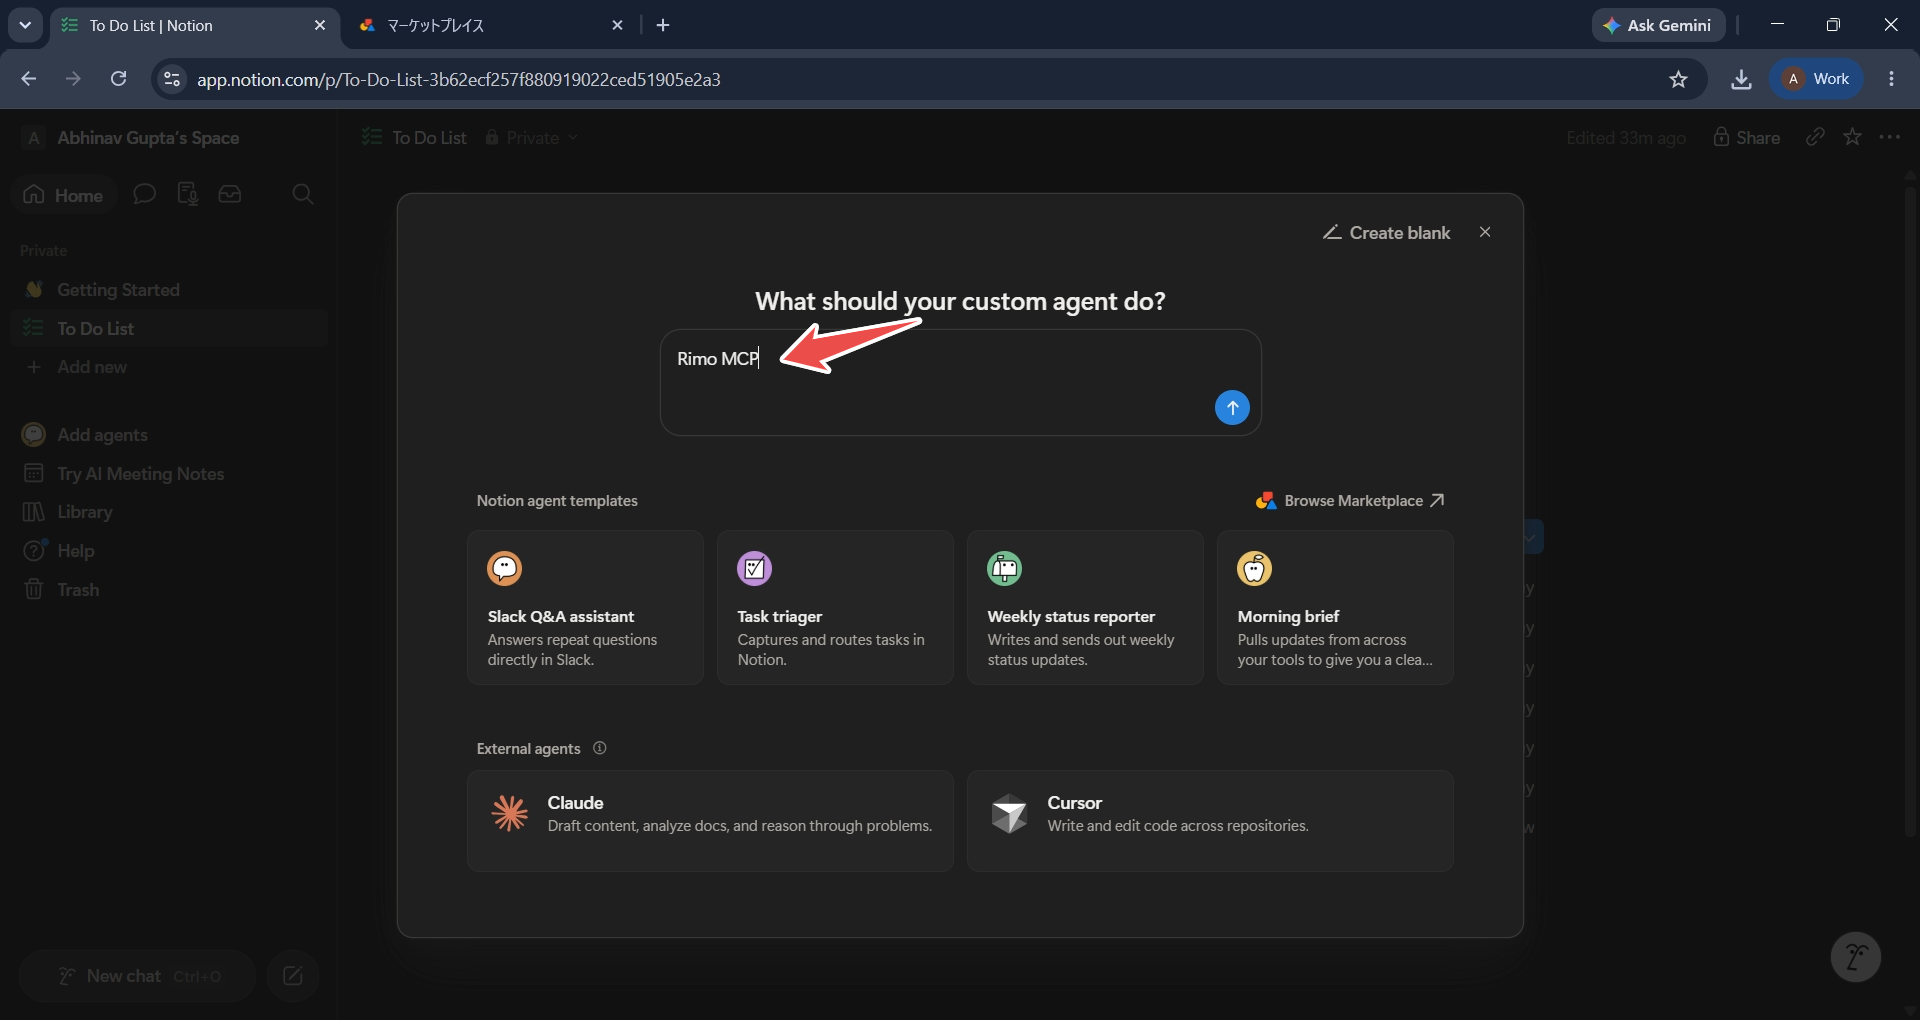Reload the page
Image resolution: width=1920 pixels, height=1020 pixels.
[x=118, y=79]
